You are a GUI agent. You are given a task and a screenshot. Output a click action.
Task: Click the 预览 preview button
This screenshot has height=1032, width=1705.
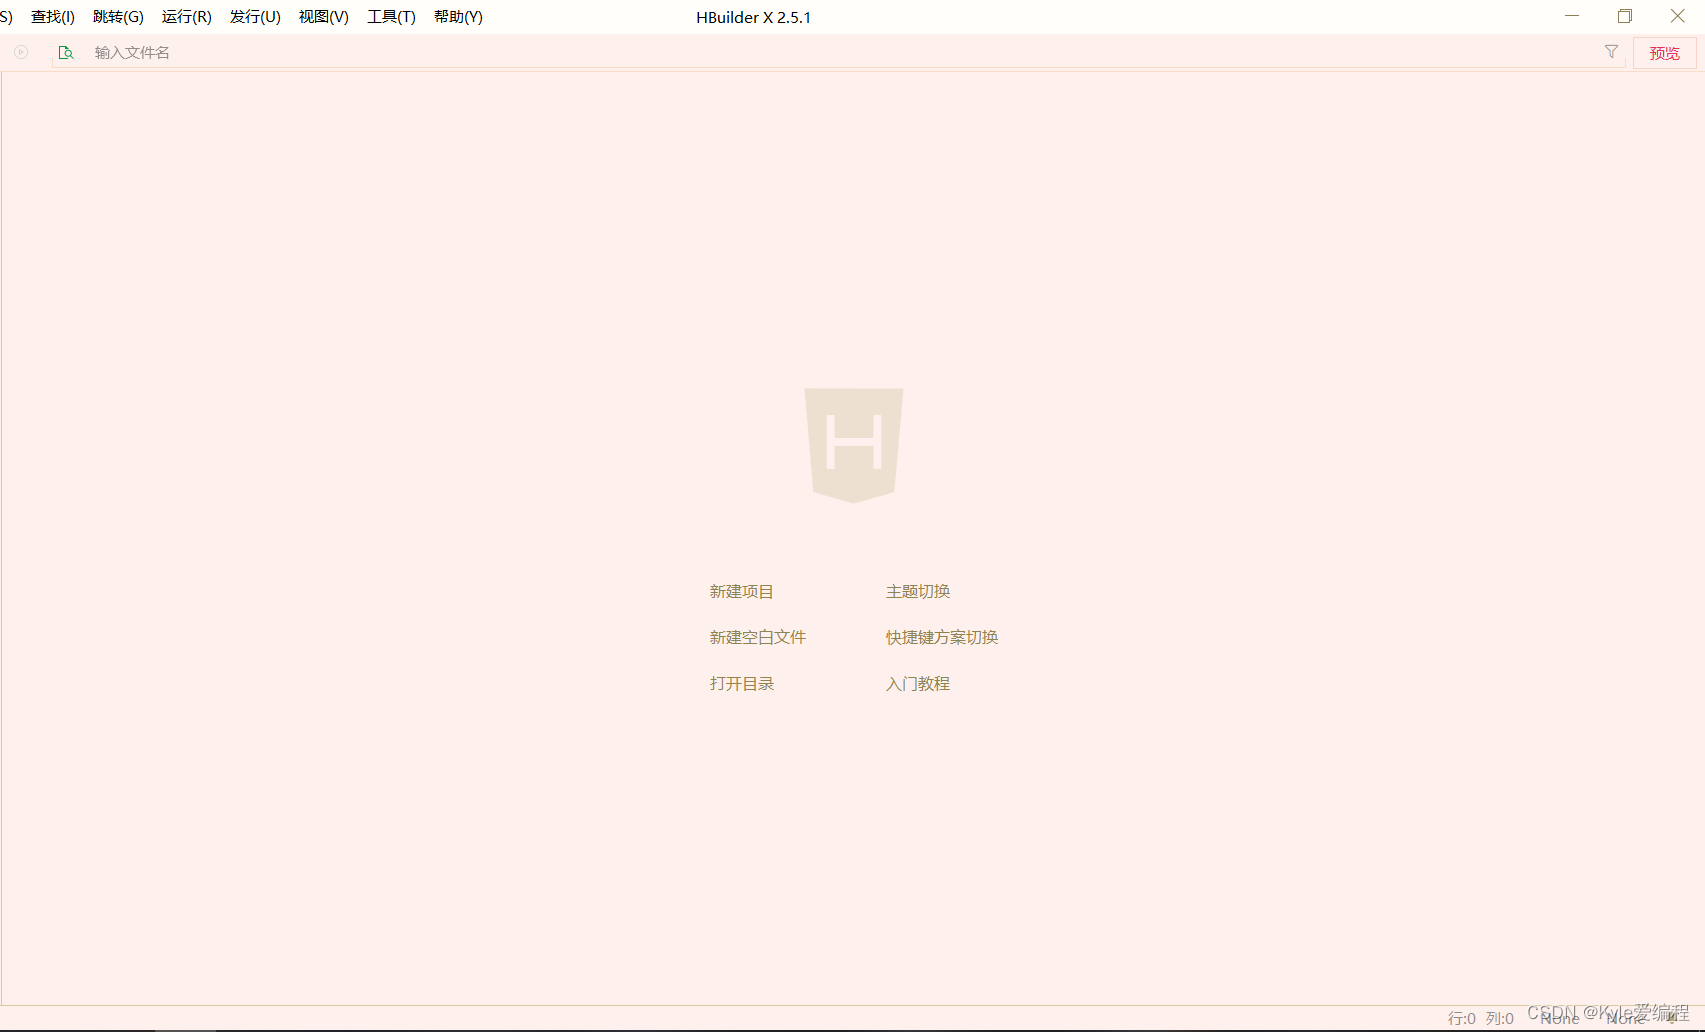pos(1665,53)
